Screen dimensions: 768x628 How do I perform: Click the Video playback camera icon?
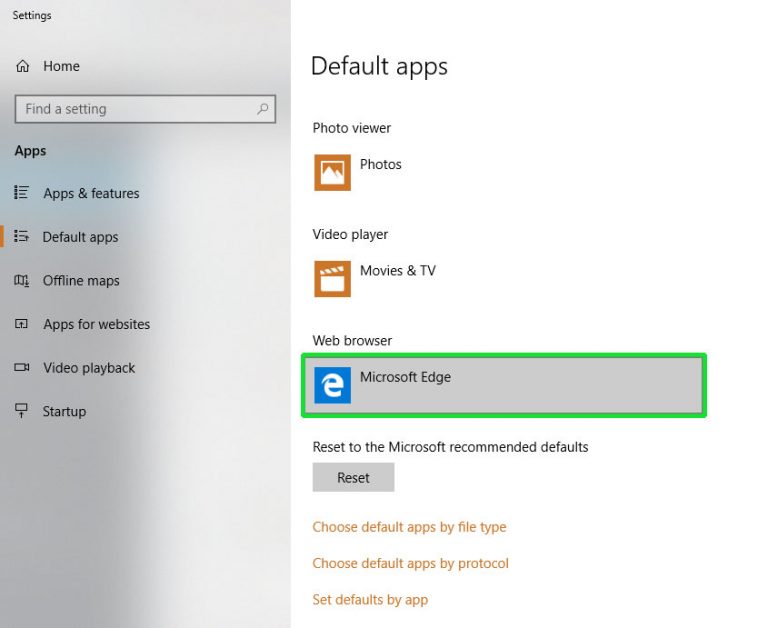click(22, 367)
